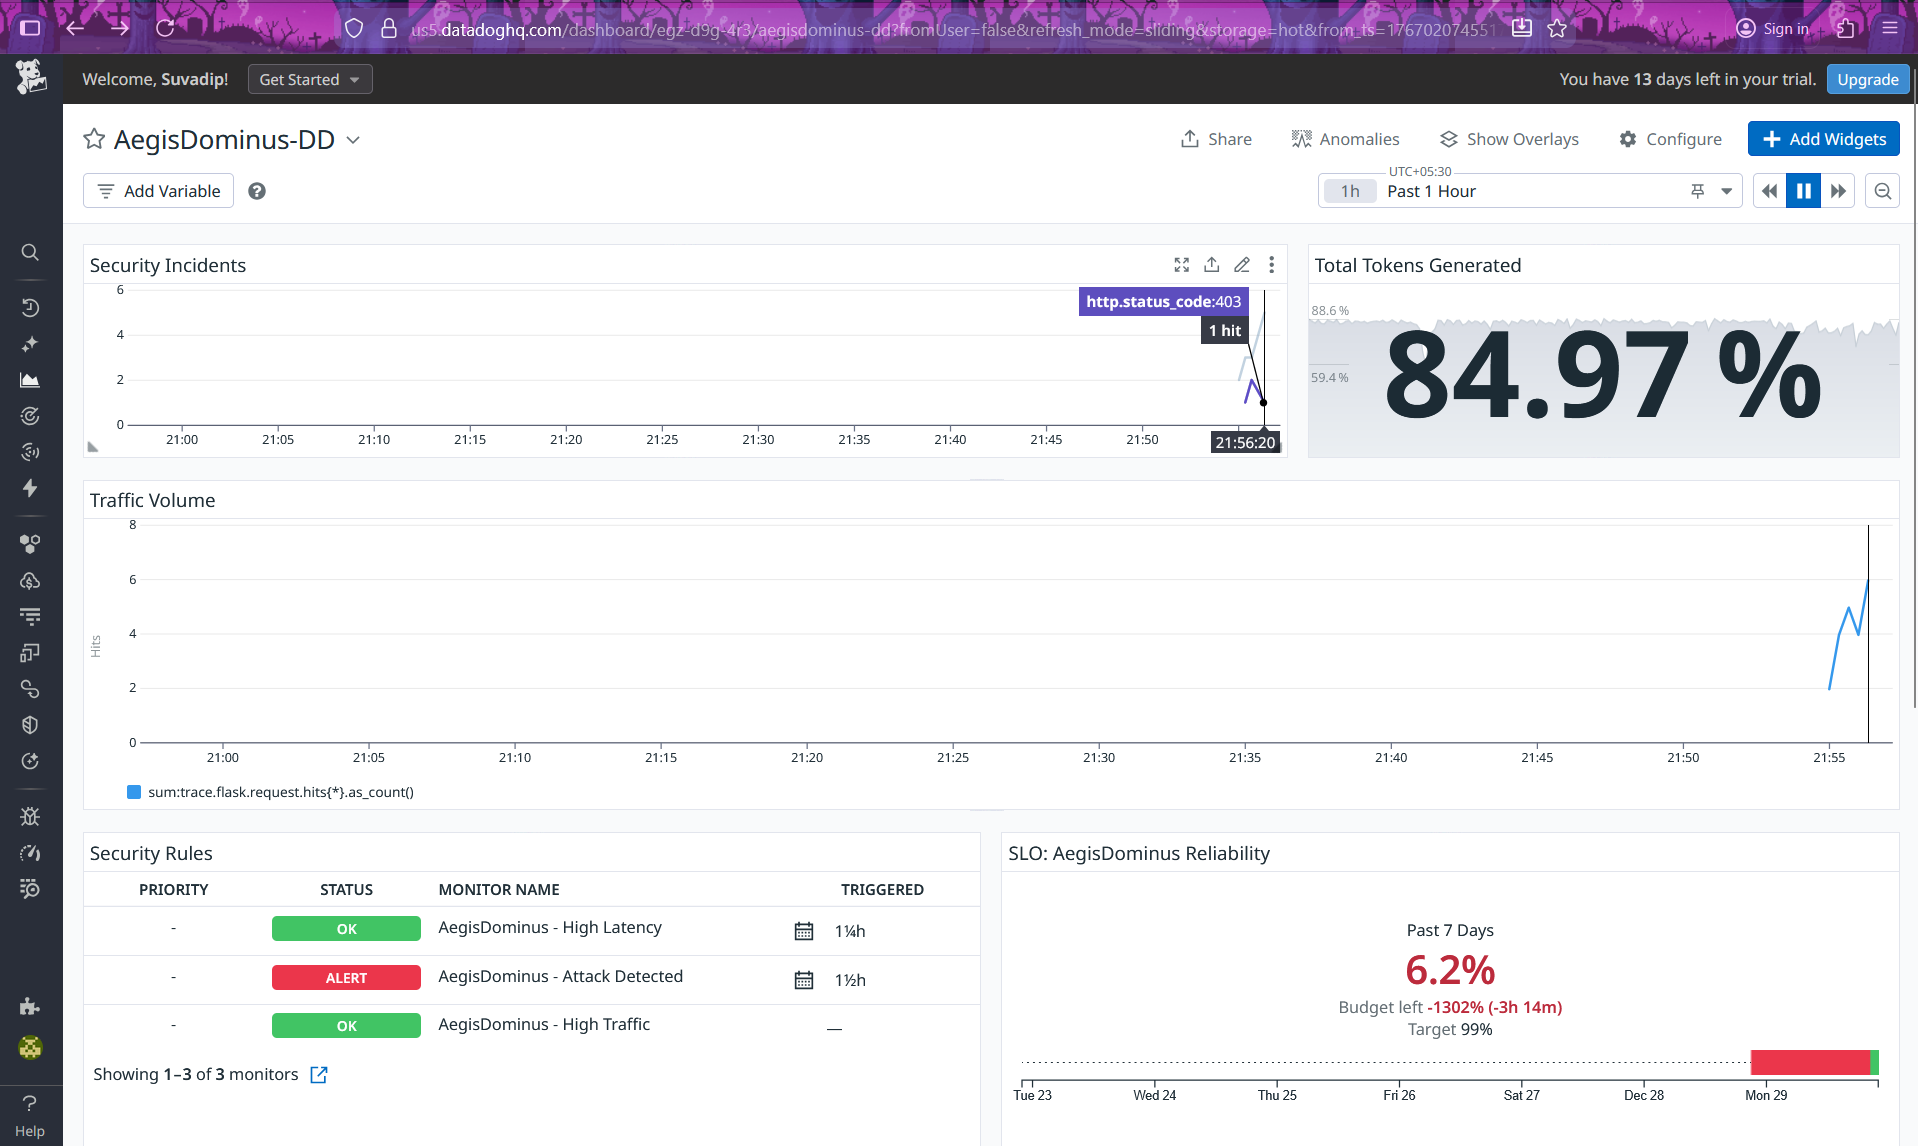The image size is (1918, 1146).
Task: Open the Integrations puzzle piece icon
Action: pos(30,1006)
